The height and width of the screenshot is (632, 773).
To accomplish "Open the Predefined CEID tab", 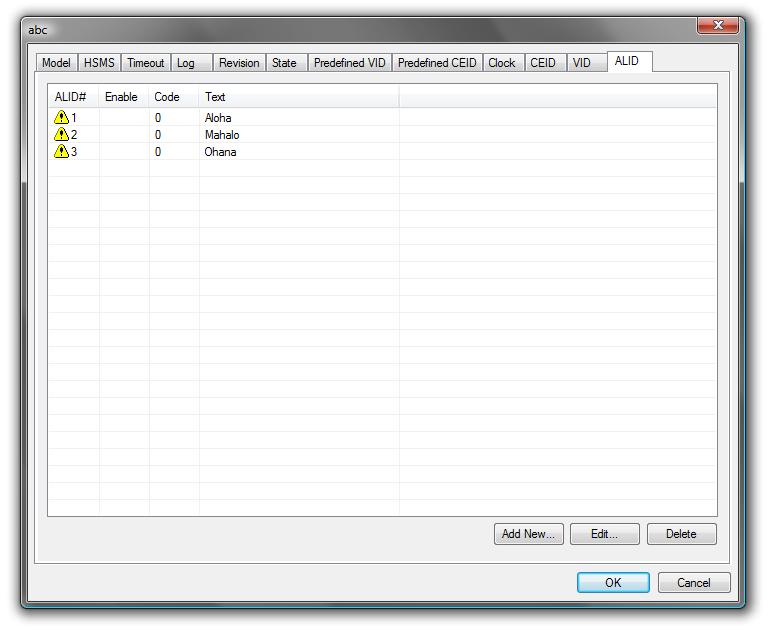I will point(437,63).
